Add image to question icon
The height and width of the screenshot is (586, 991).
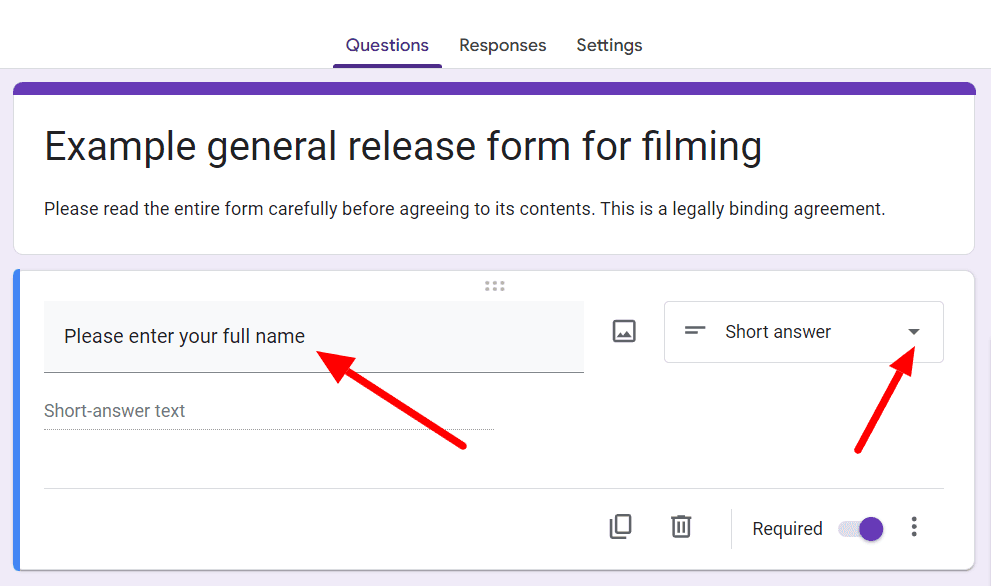pyautogui.click(x=624, y=331)
